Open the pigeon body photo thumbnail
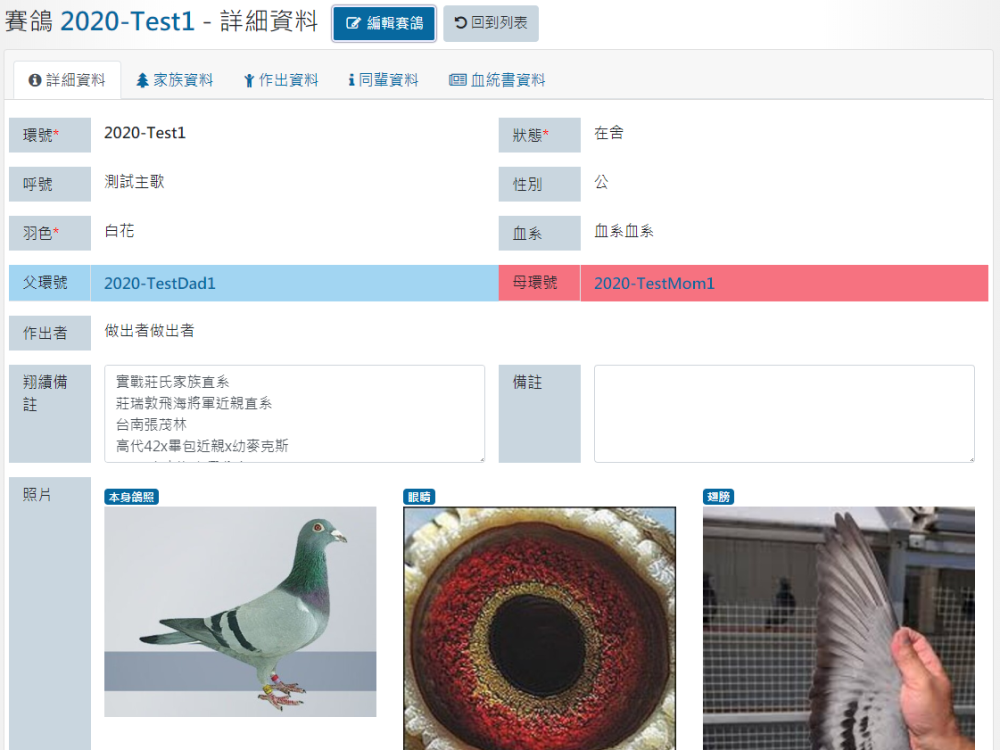This screenshot has height=750, width=1000. click(240, 611)
